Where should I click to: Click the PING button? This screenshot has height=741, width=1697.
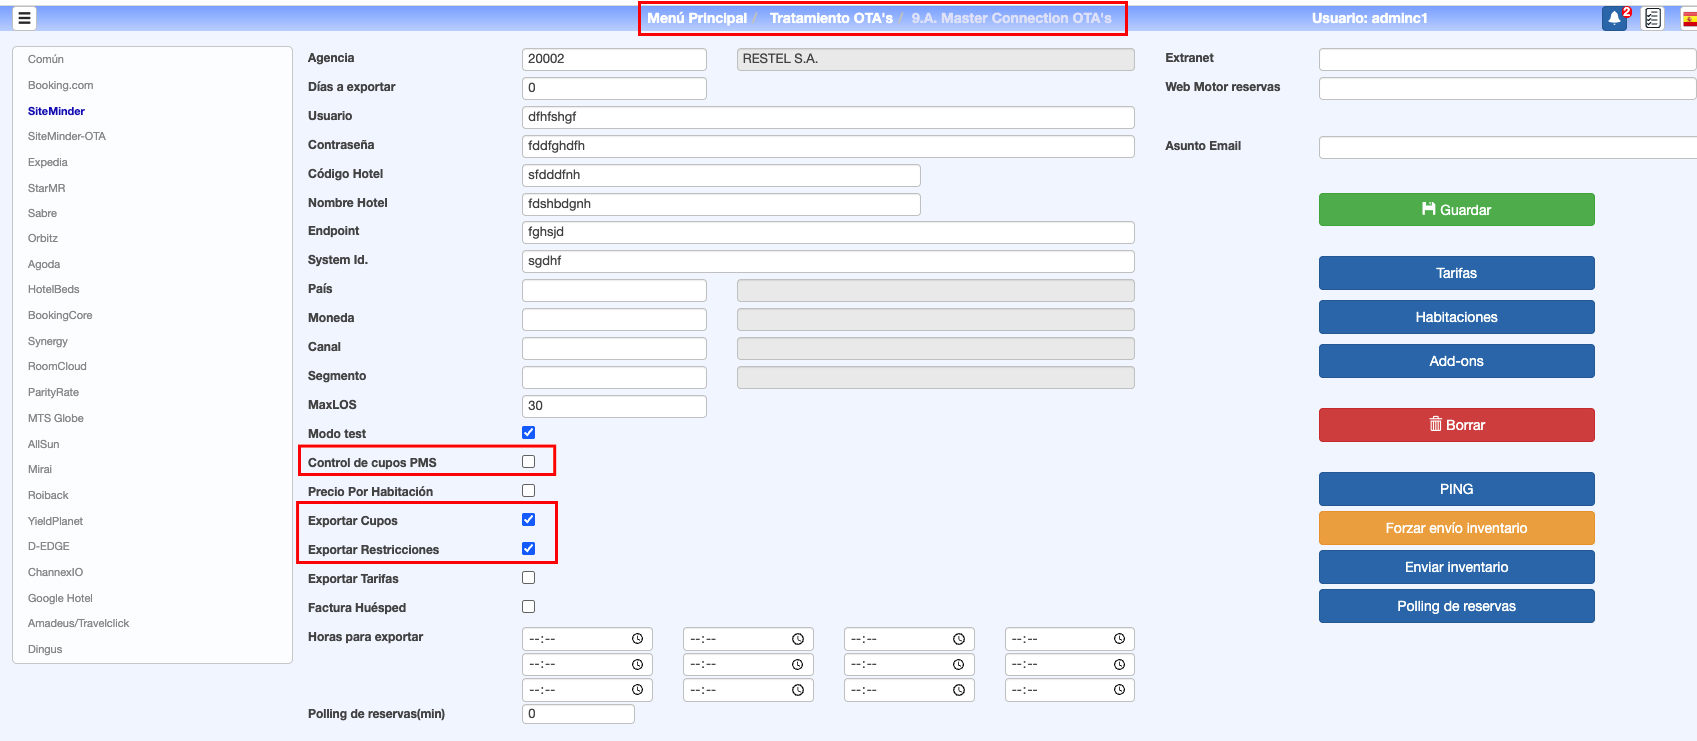1456,489
